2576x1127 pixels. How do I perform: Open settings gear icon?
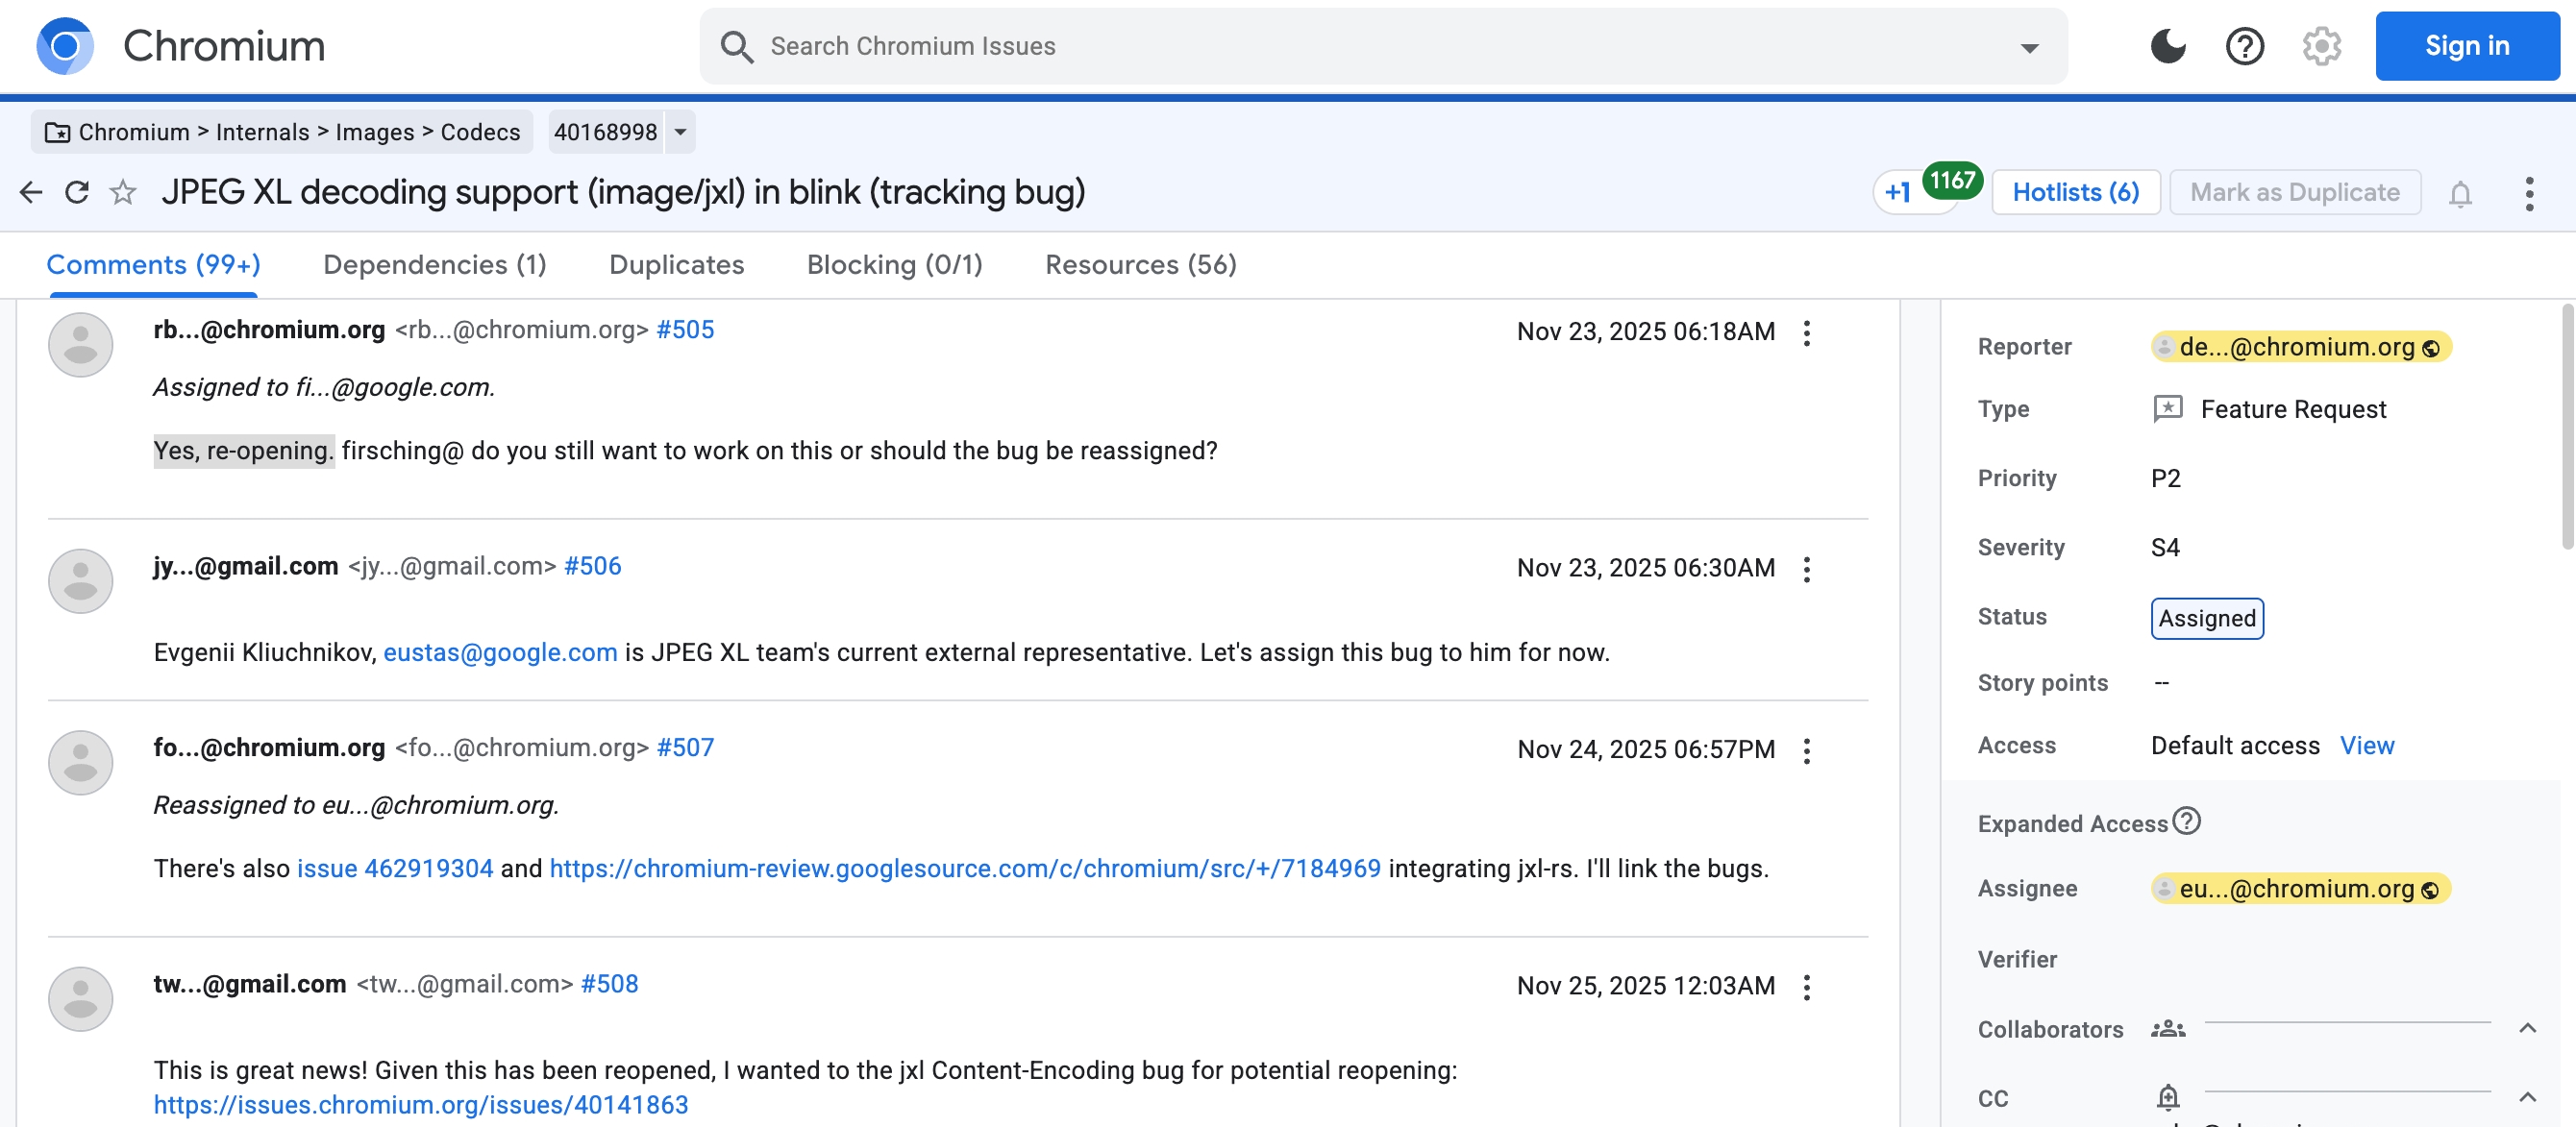point(2321,46)
